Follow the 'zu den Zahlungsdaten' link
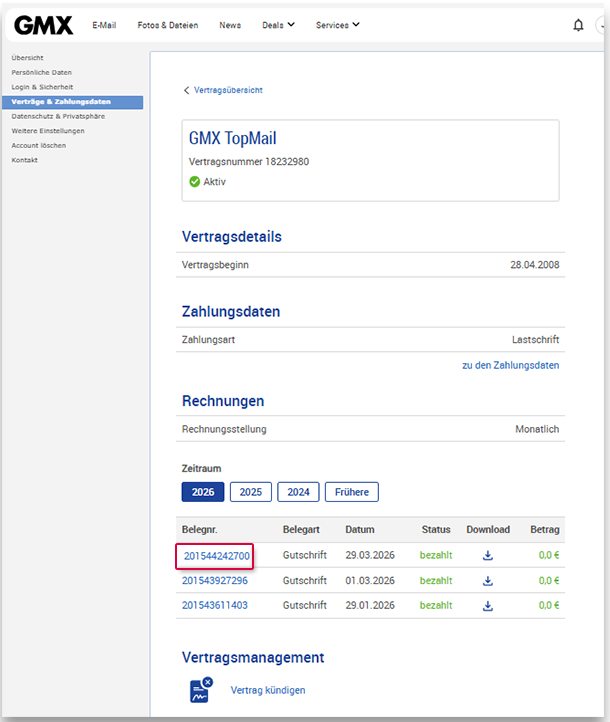 pos(511,365)
